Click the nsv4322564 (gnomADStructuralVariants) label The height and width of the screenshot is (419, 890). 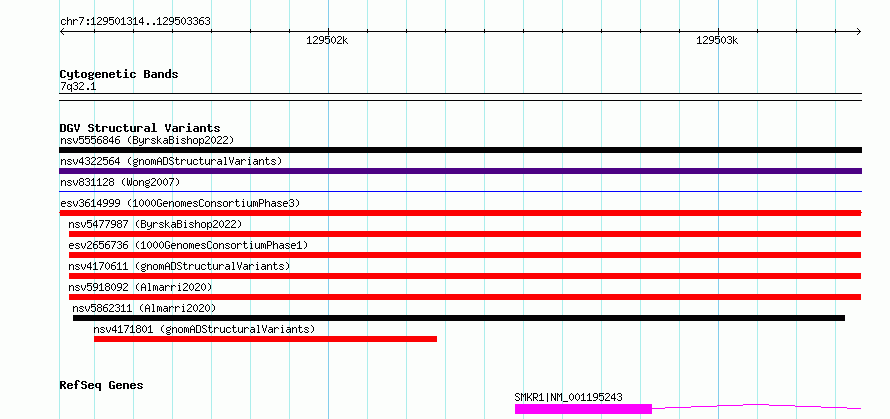[x=171, y=161]
